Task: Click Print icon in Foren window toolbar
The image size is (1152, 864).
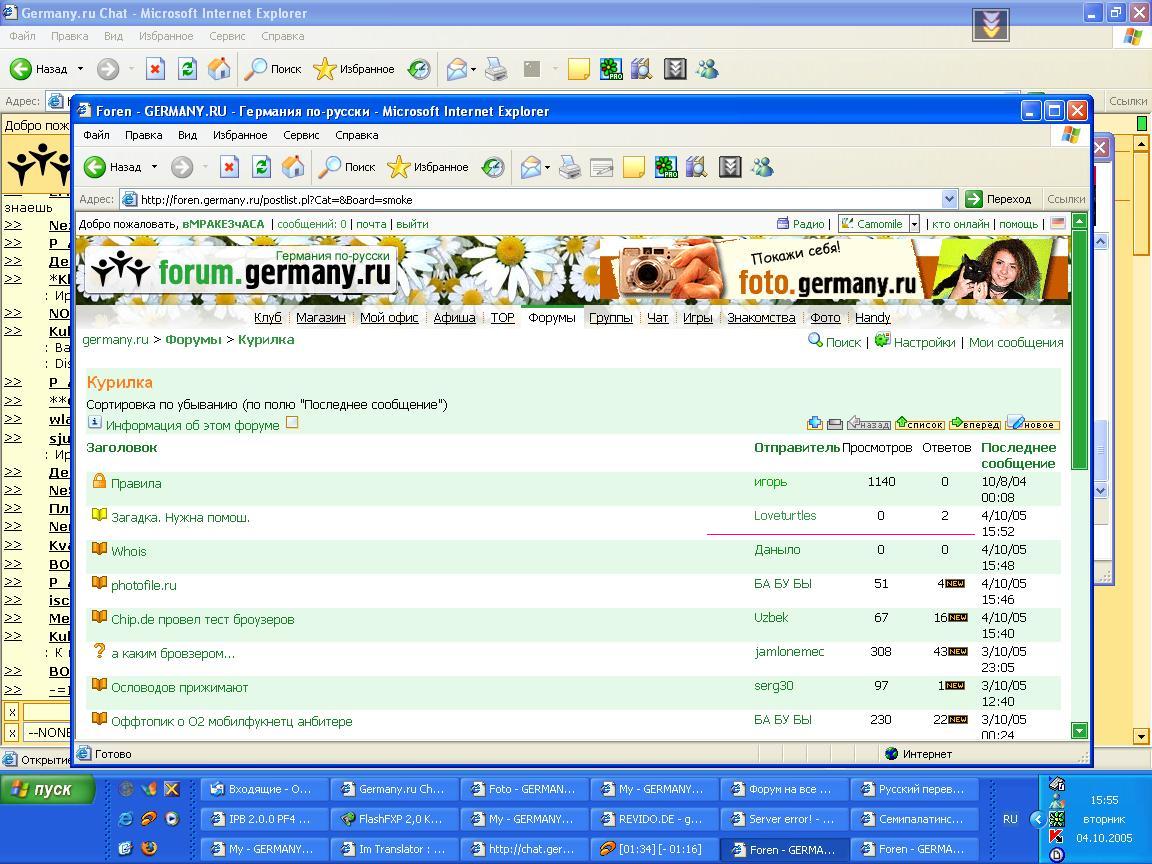Action: tap(570, 167)
